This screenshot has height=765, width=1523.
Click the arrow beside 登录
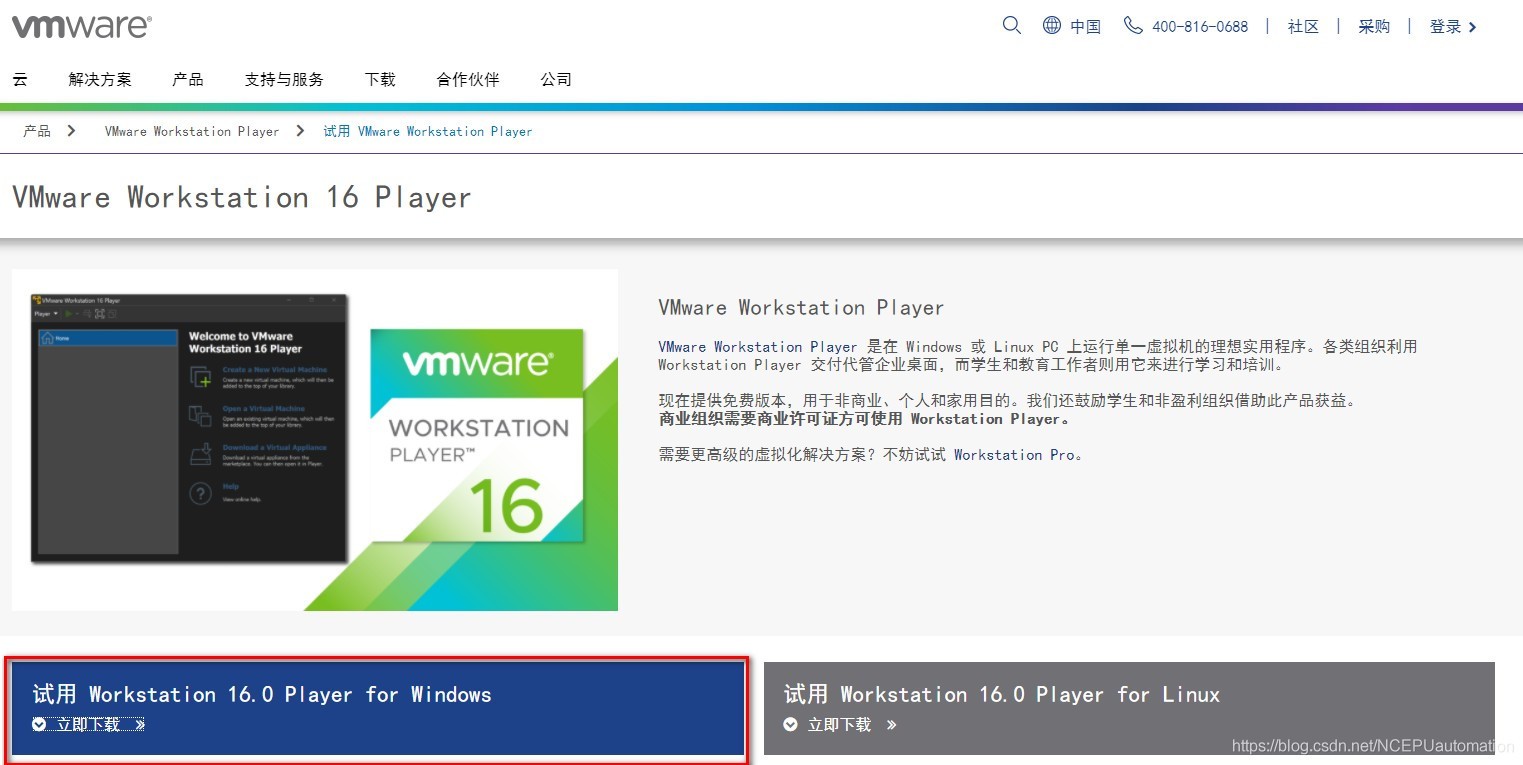tap(1472, 27)
